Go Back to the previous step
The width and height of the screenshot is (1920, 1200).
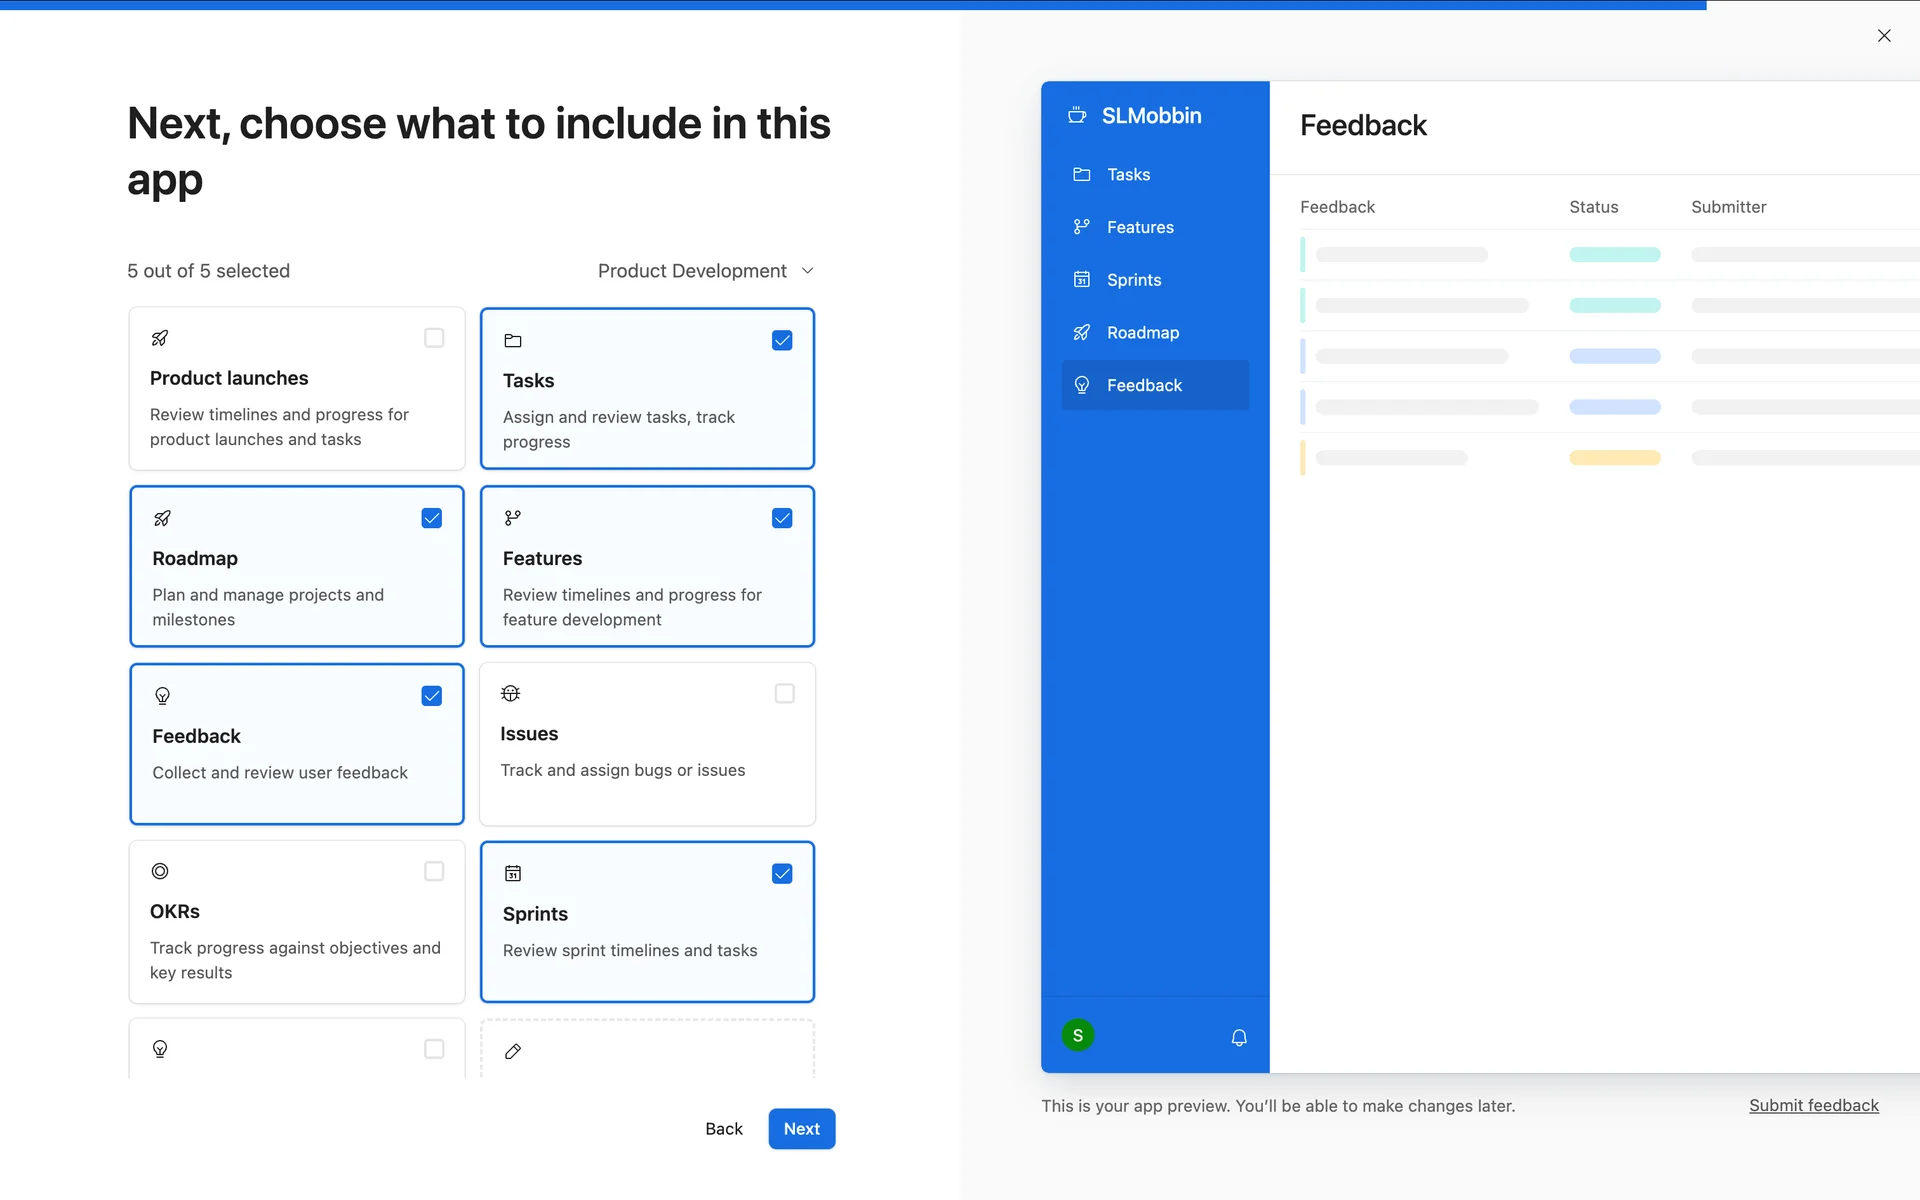click(723, 1128)
